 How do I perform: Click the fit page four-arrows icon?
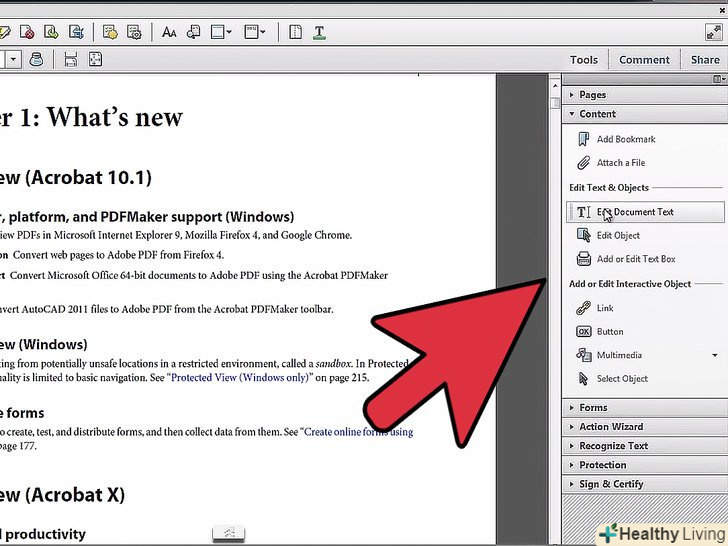click(x=95, y=59)
